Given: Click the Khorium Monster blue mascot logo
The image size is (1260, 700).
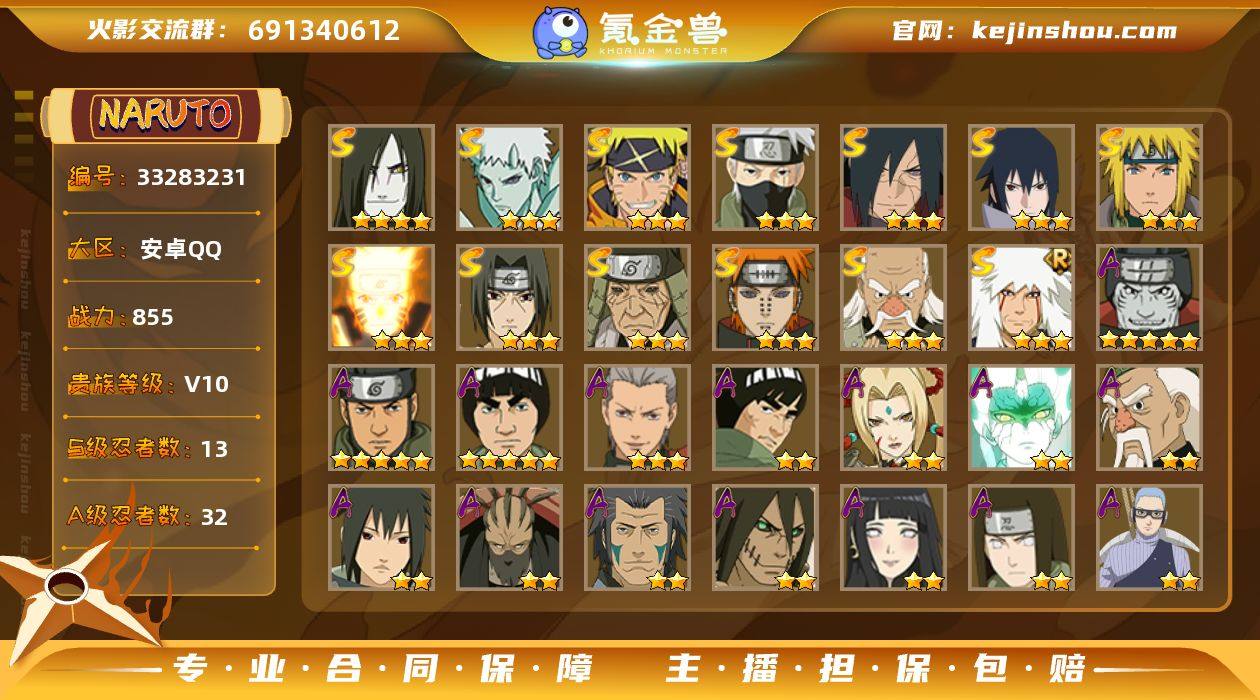Looking at the screenshot, I should (x=560, y=31).
